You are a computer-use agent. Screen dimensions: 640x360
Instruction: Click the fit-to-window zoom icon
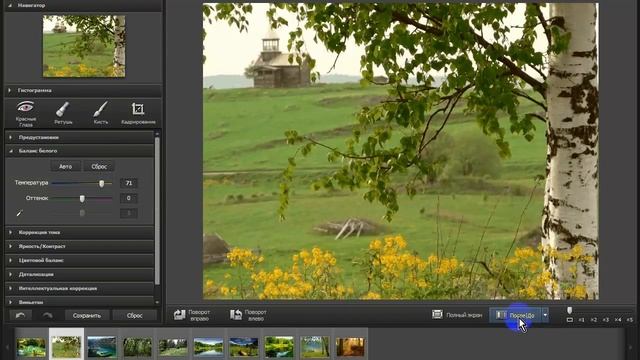[x=570, y=320]
